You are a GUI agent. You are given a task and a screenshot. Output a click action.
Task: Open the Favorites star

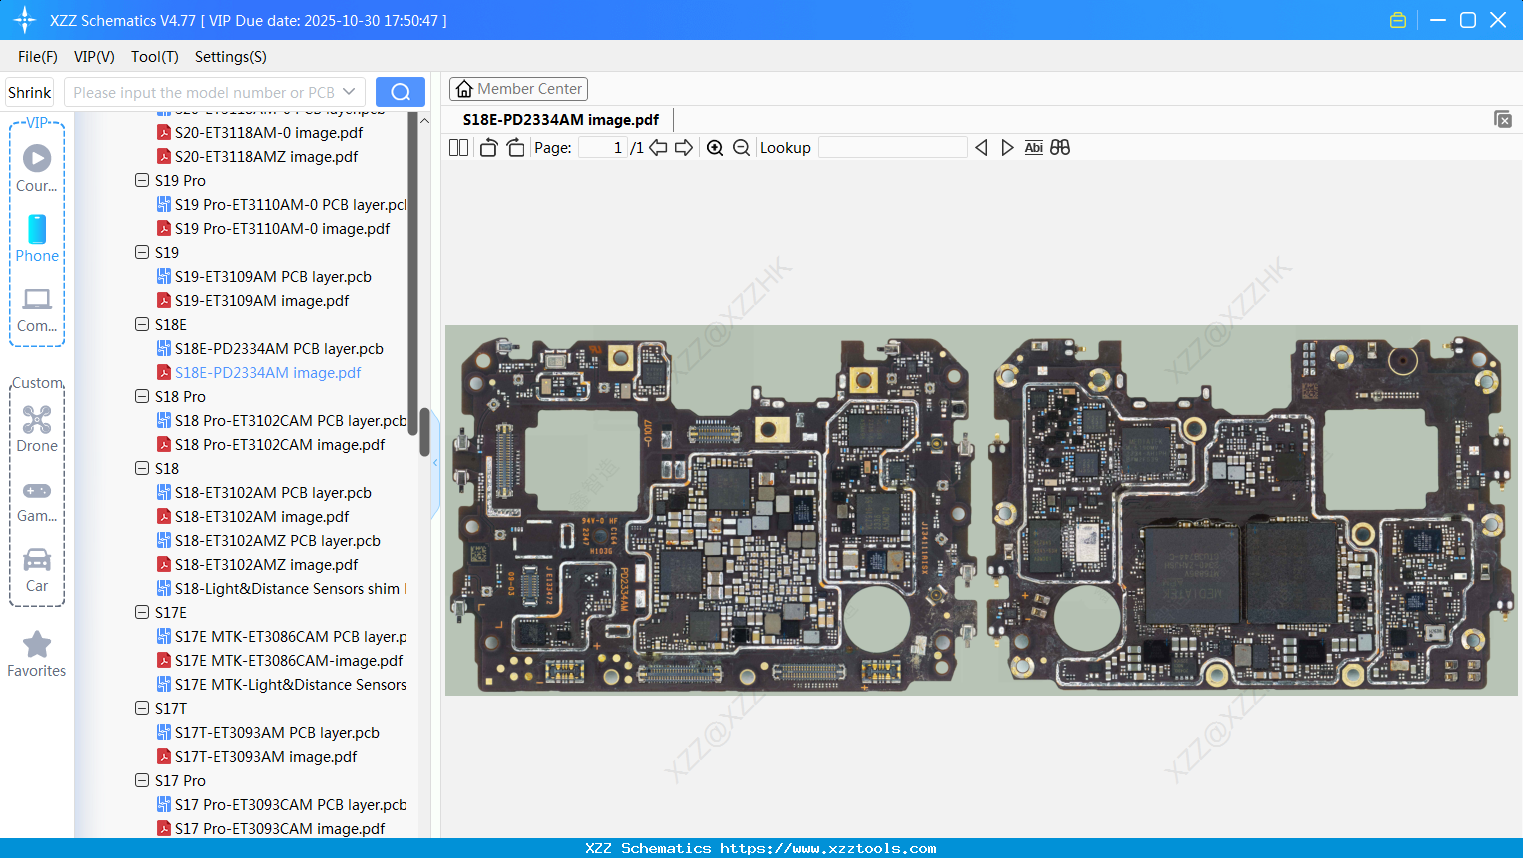pos(37,646)
